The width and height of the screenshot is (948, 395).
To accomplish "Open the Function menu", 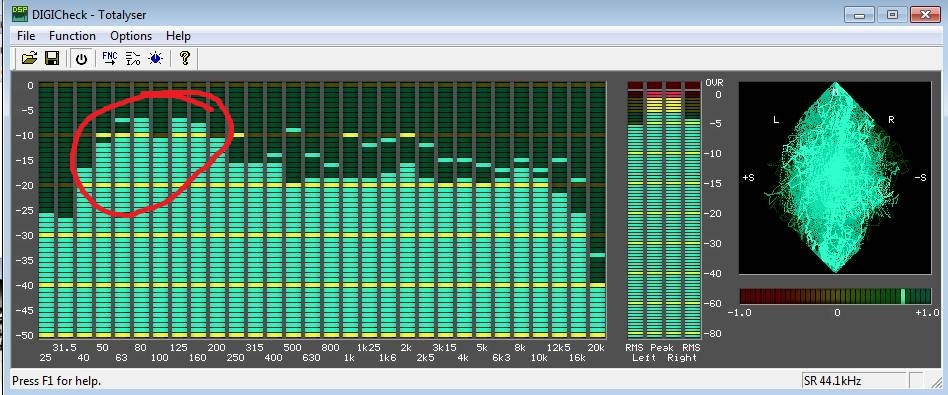I will 73,36.
